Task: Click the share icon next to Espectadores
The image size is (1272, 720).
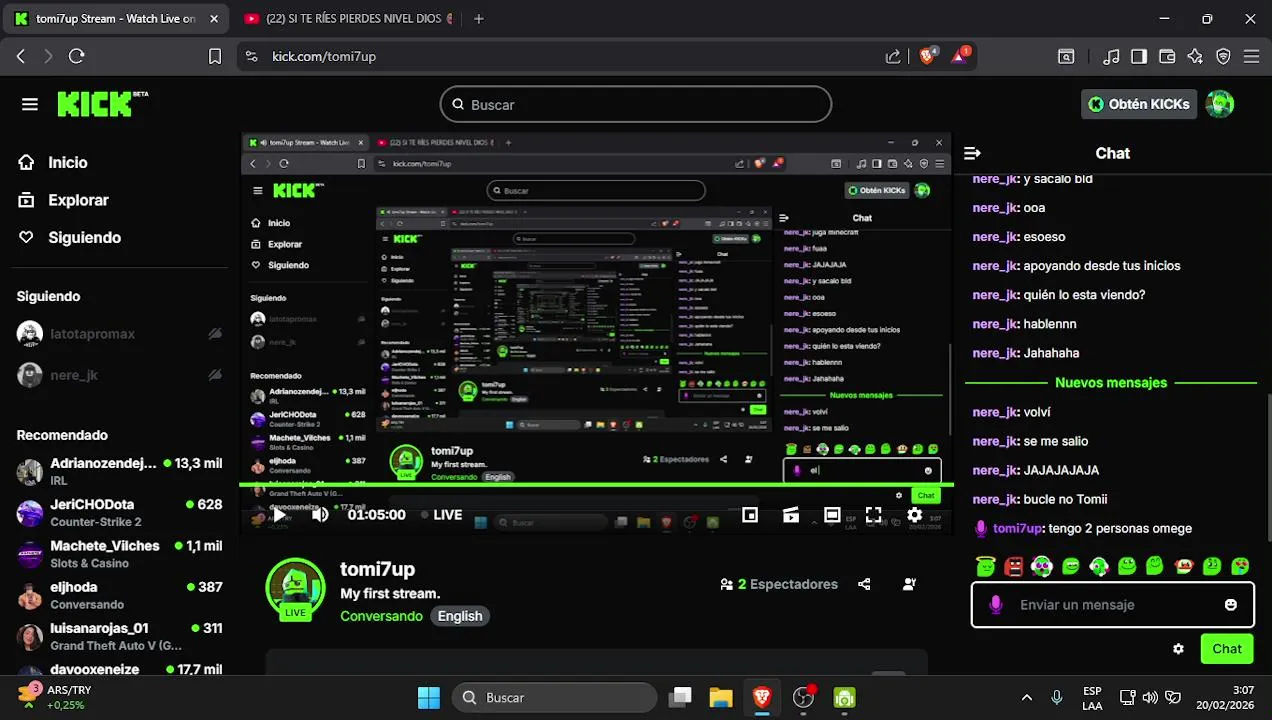Action: tap(864, 584)
